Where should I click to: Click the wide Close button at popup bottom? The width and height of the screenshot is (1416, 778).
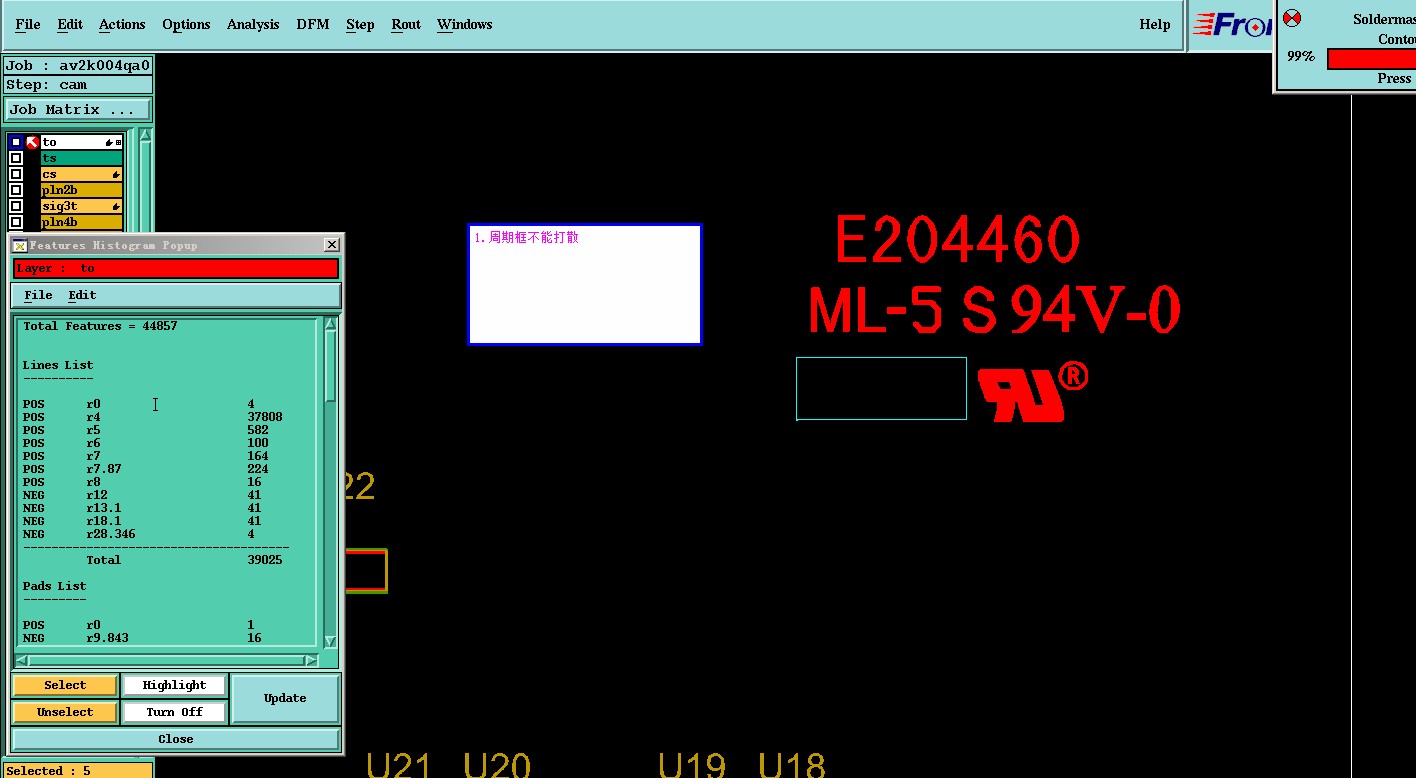176,739
